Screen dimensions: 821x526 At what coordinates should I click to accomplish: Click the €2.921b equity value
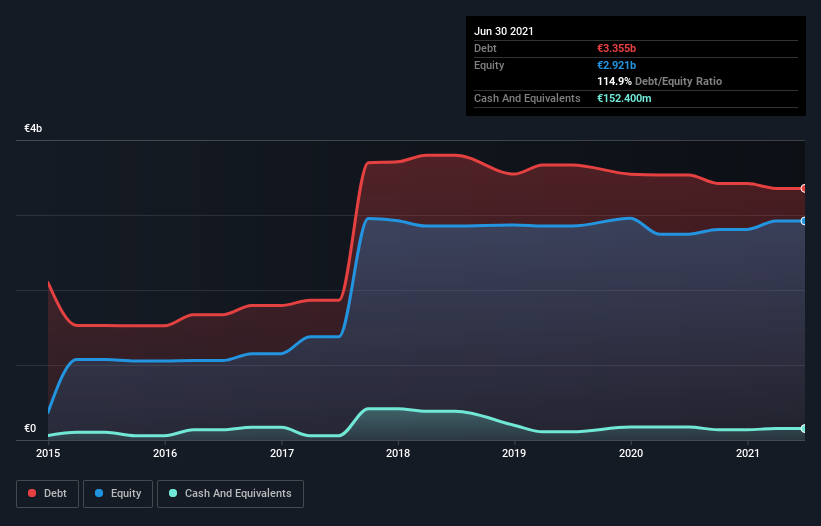(x=616, y=65)
